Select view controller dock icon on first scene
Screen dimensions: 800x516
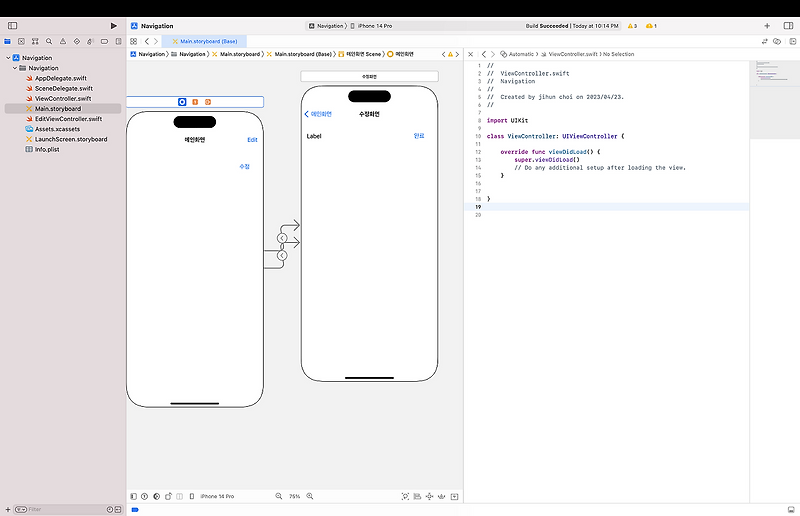(x=182, y=102)
